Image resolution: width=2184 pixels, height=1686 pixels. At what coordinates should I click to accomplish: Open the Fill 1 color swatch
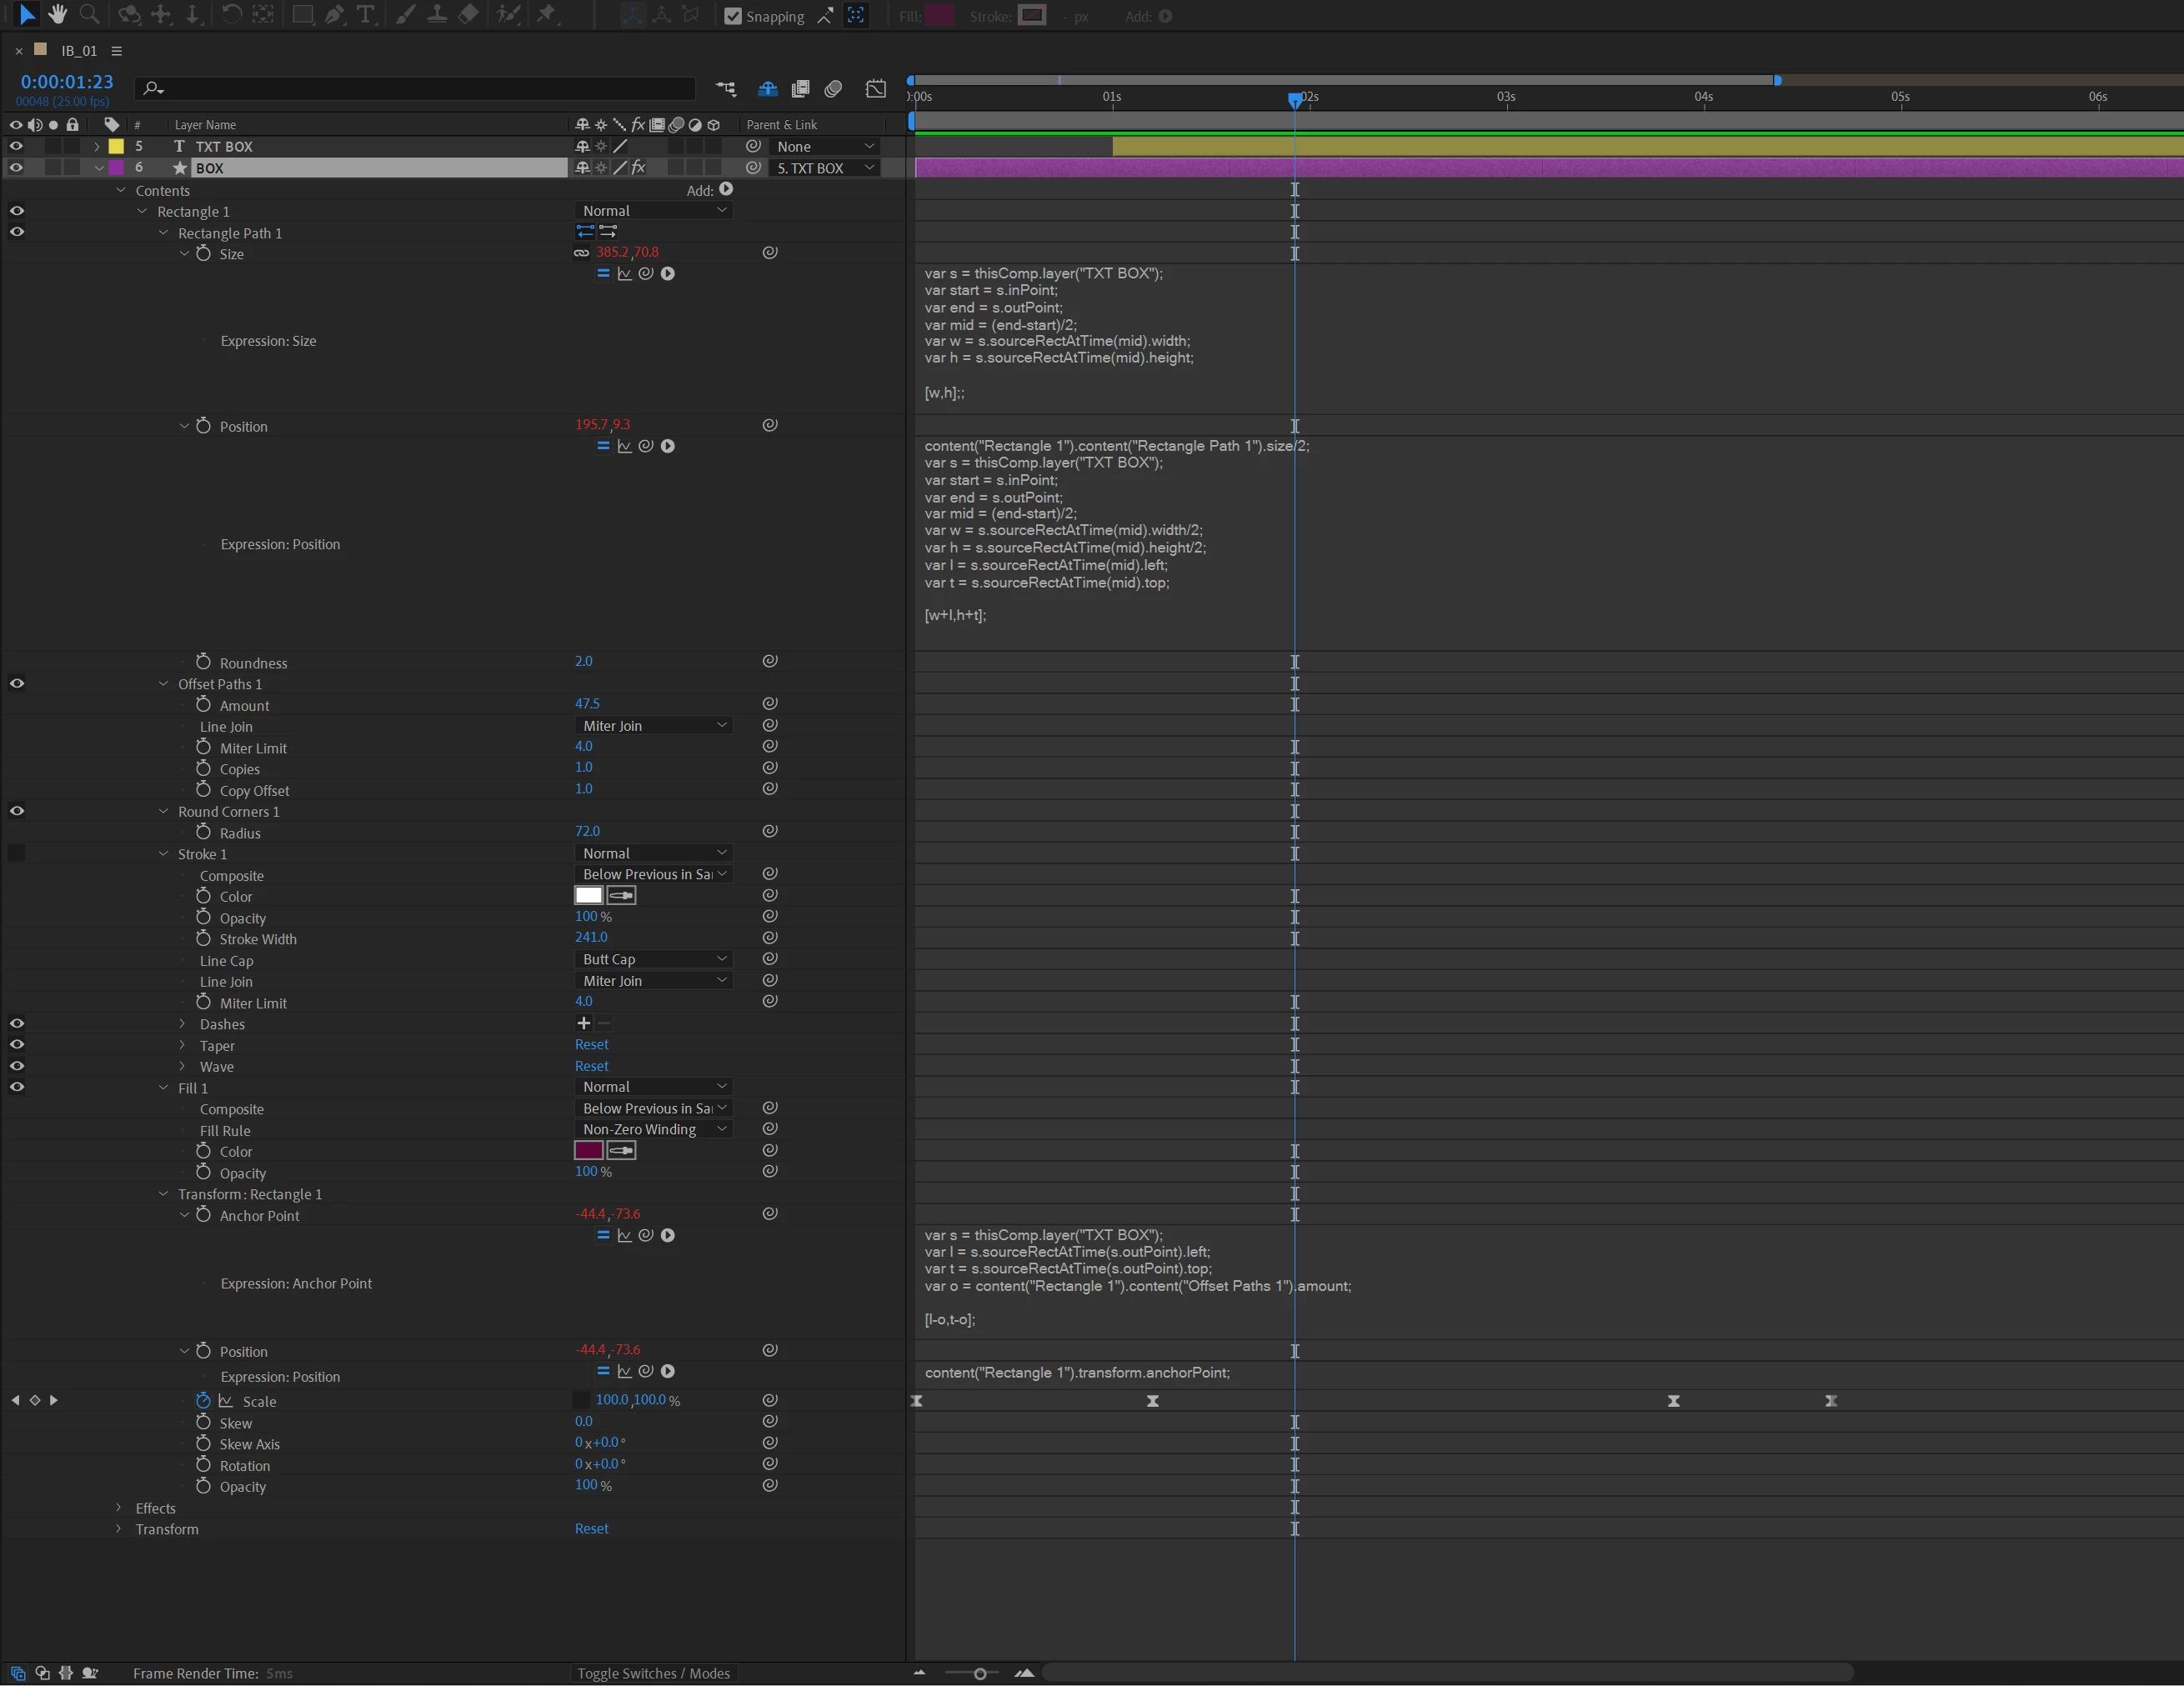click(588, 1150)
